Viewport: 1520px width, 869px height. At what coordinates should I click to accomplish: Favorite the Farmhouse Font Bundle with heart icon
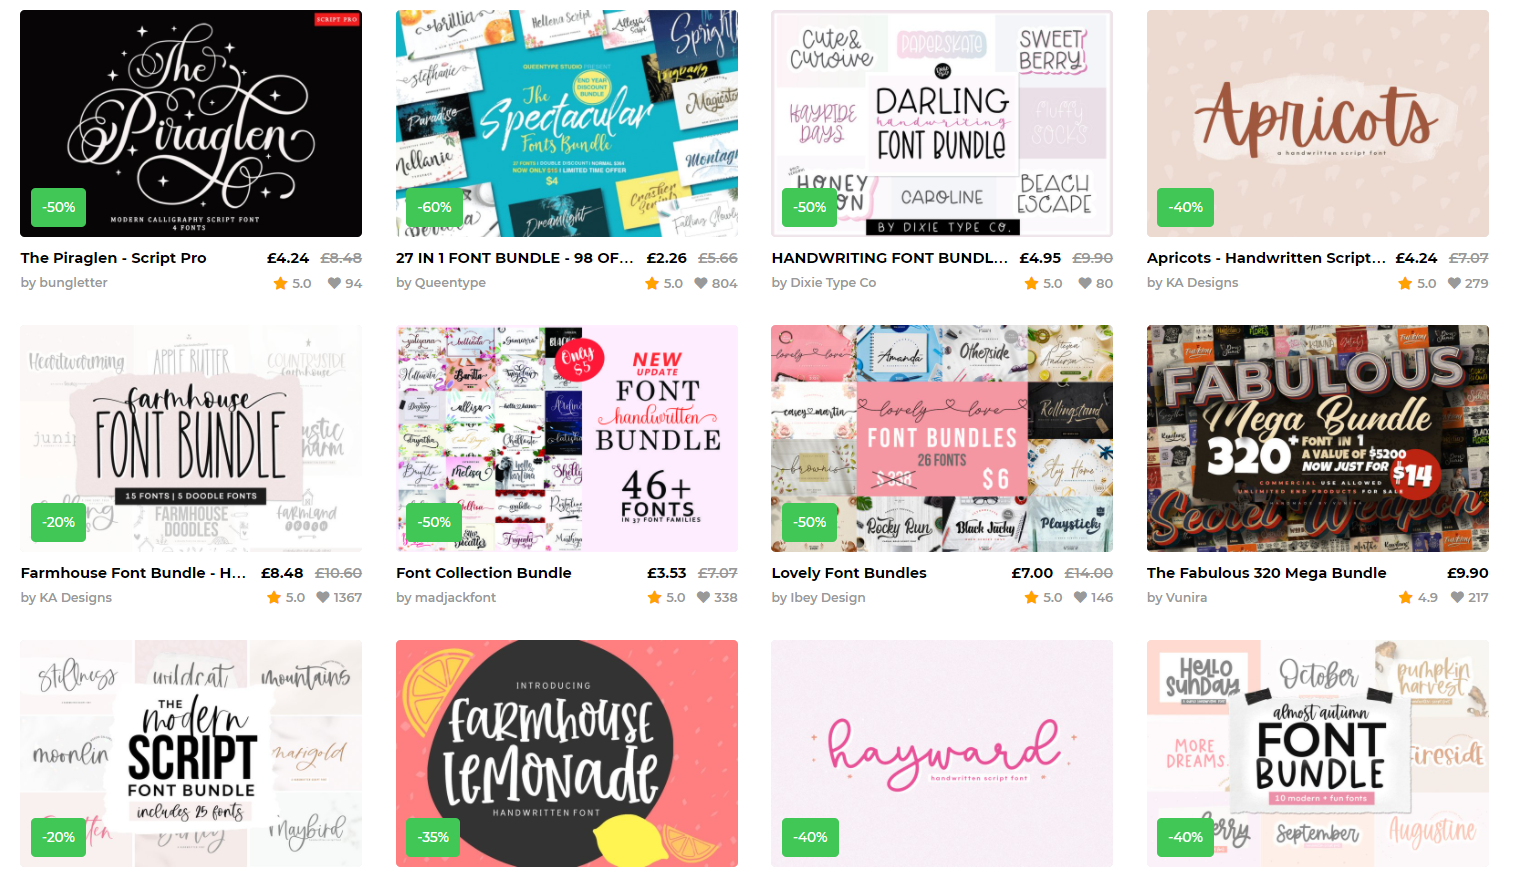(x=323, y=597)
